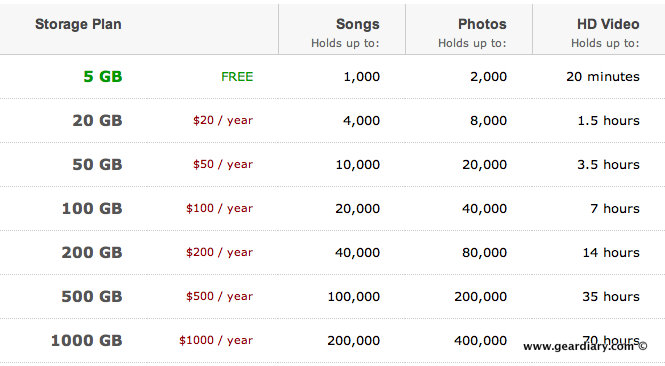Click the www.geardiary.com watermark
The image size is (665, 366).
click(x=585, y=347)
